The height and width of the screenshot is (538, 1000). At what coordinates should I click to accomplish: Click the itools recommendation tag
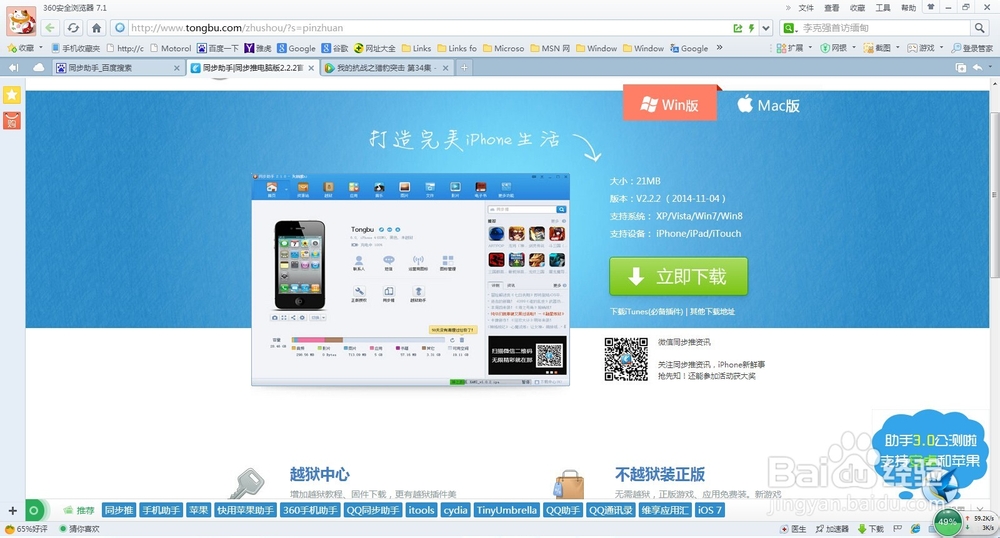pos(422,510)
